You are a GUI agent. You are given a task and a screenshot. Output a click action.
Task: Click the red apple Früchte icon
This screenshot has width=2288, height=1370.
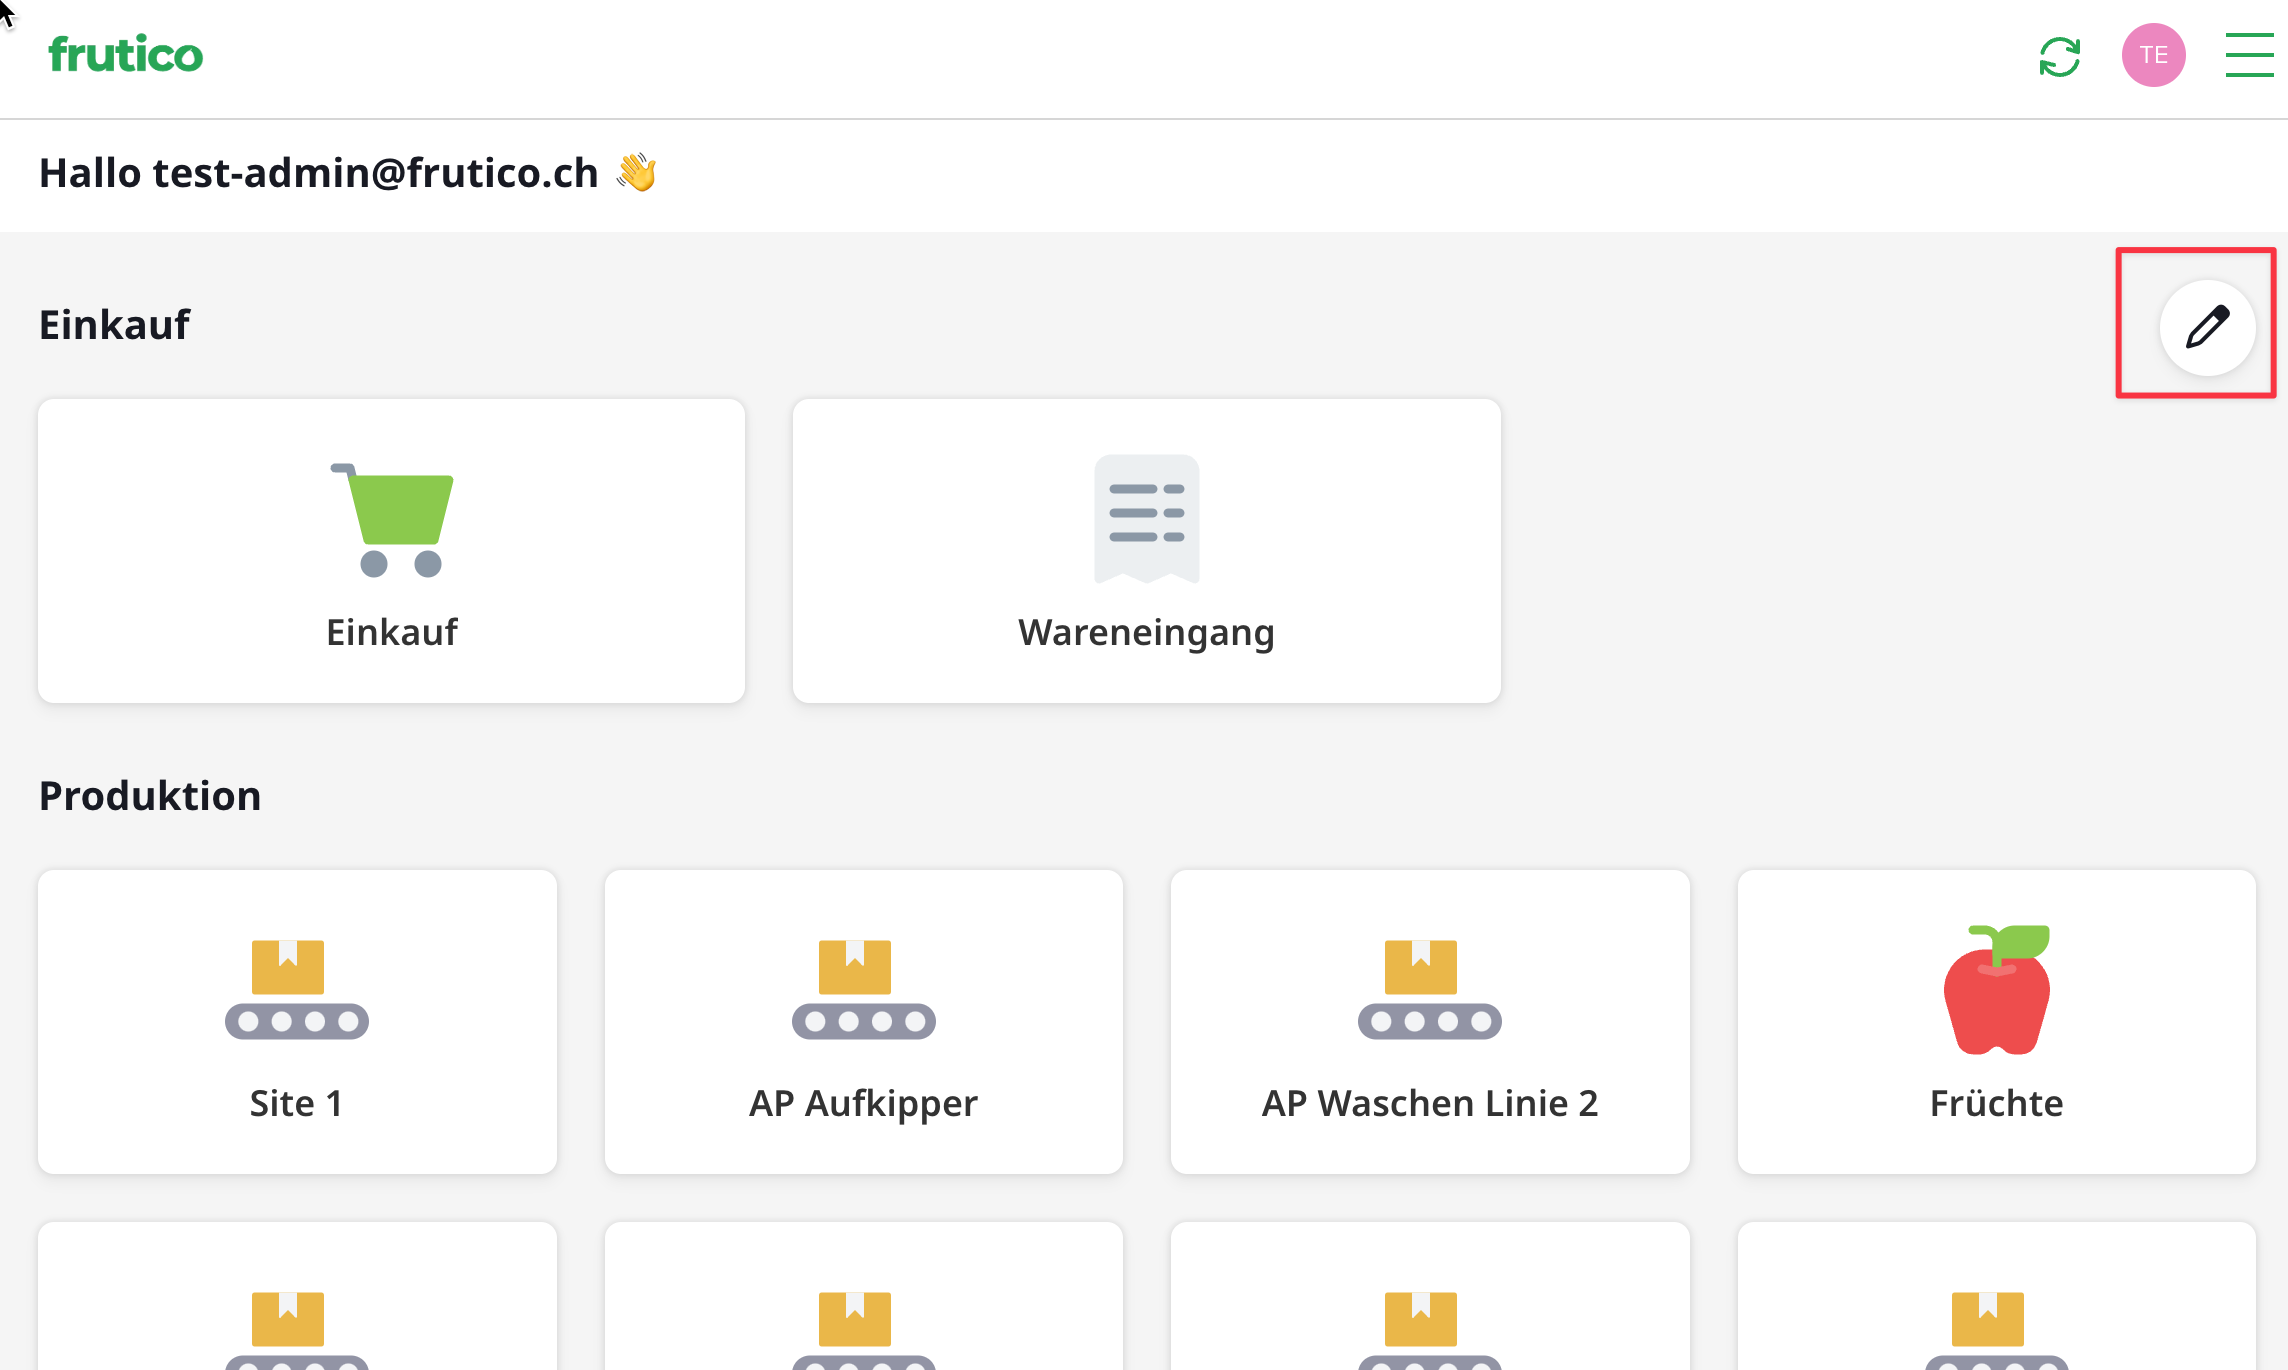[1996, 990]
